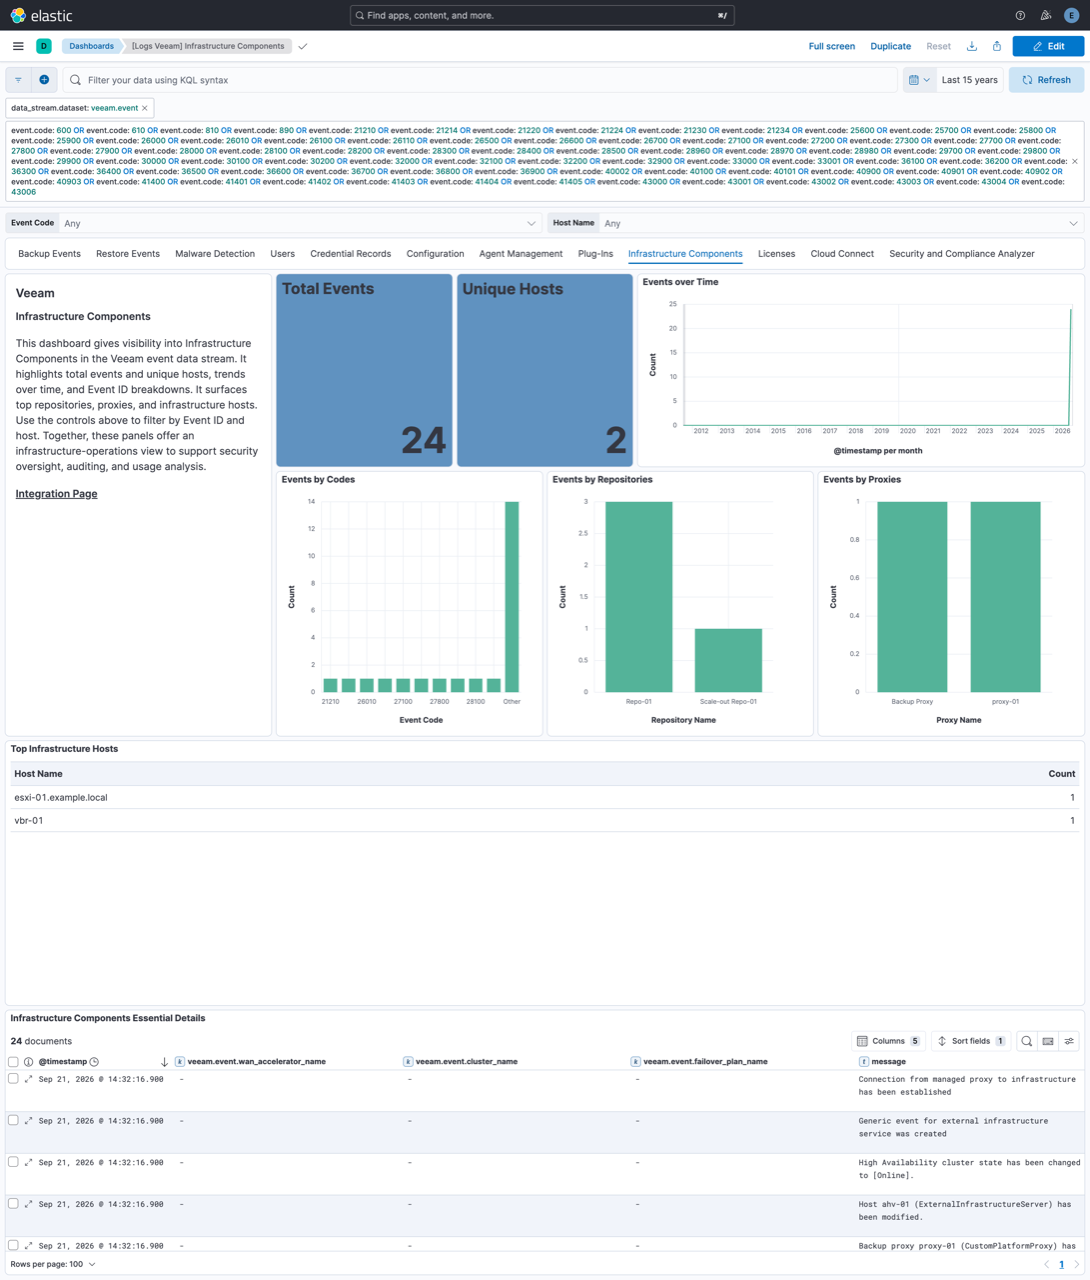The image size is (1090, 1280).
Task: Open the Users tab
Action: pyautogui.click(x=282, y=254)
